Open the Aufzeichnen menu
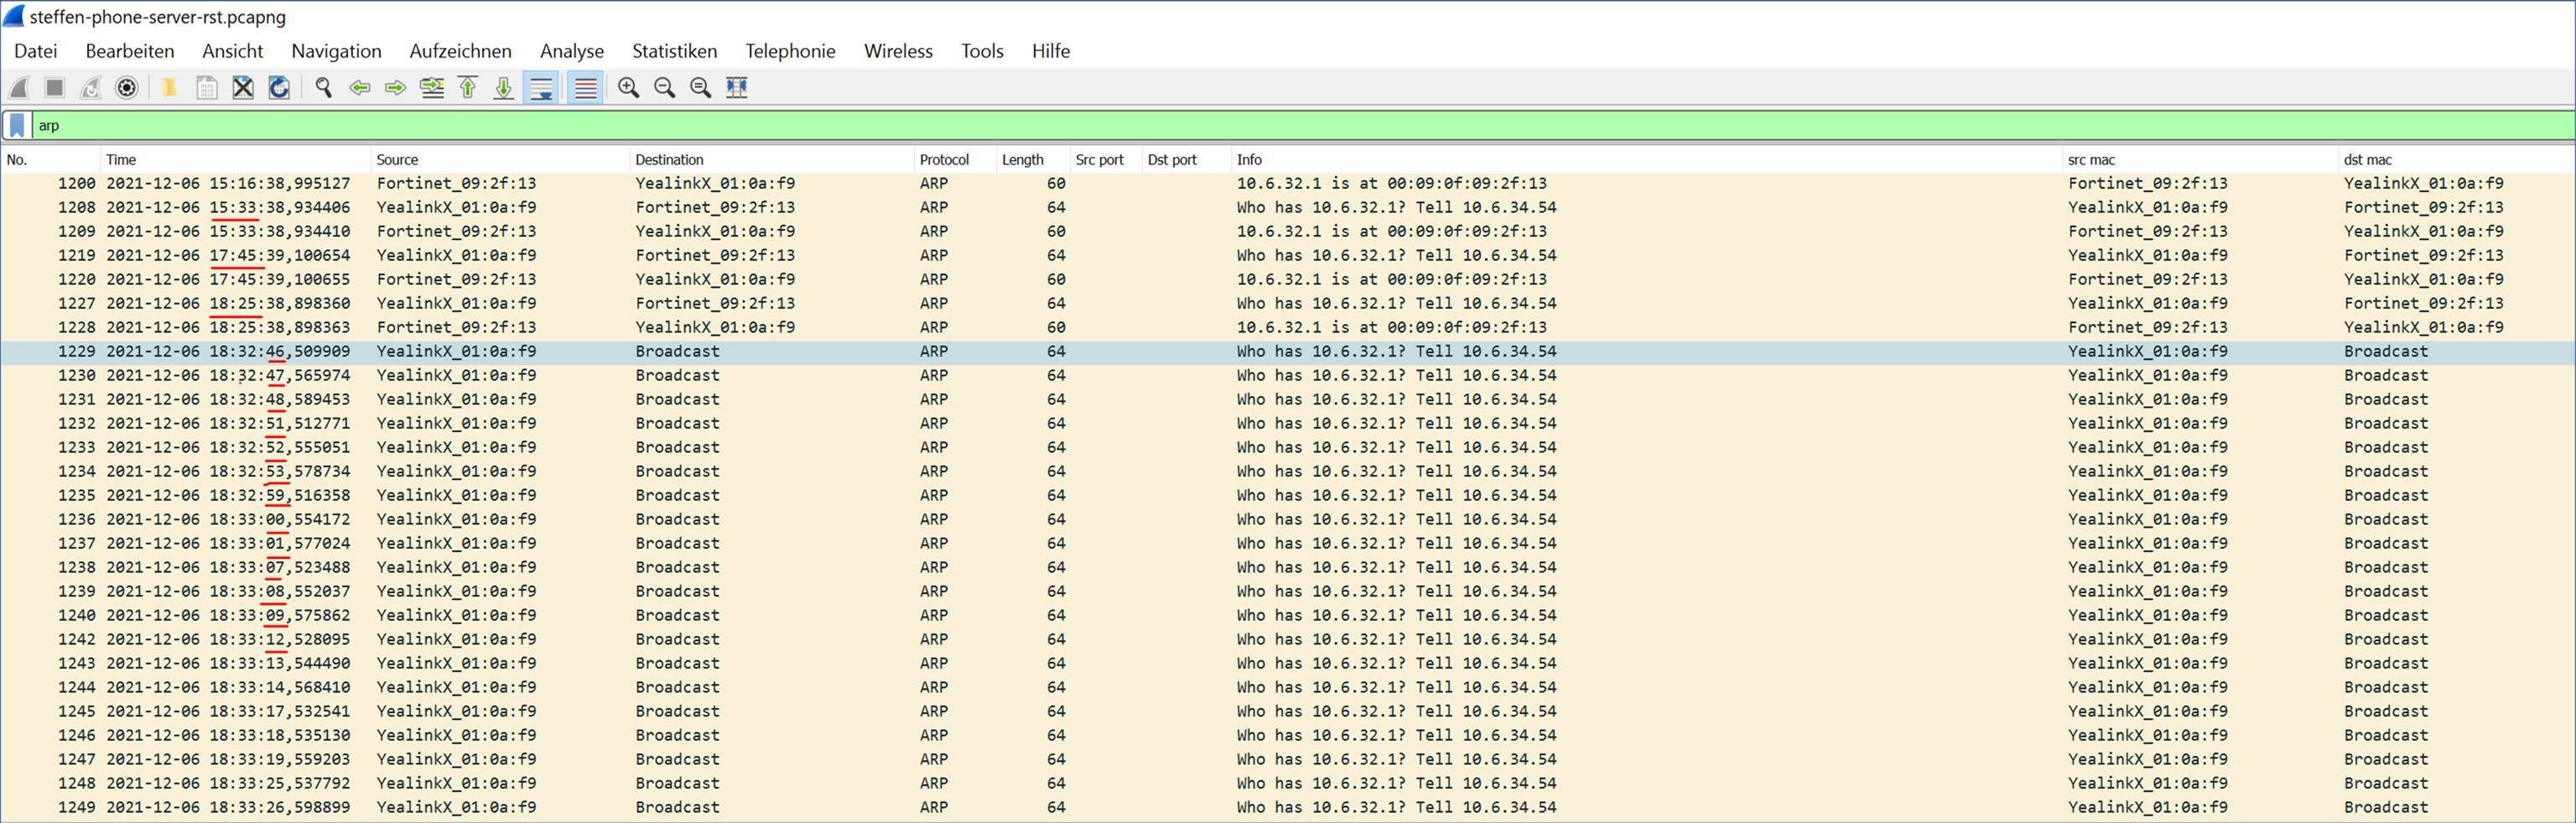The image size is (2576, 823). (x=460, y=51)
